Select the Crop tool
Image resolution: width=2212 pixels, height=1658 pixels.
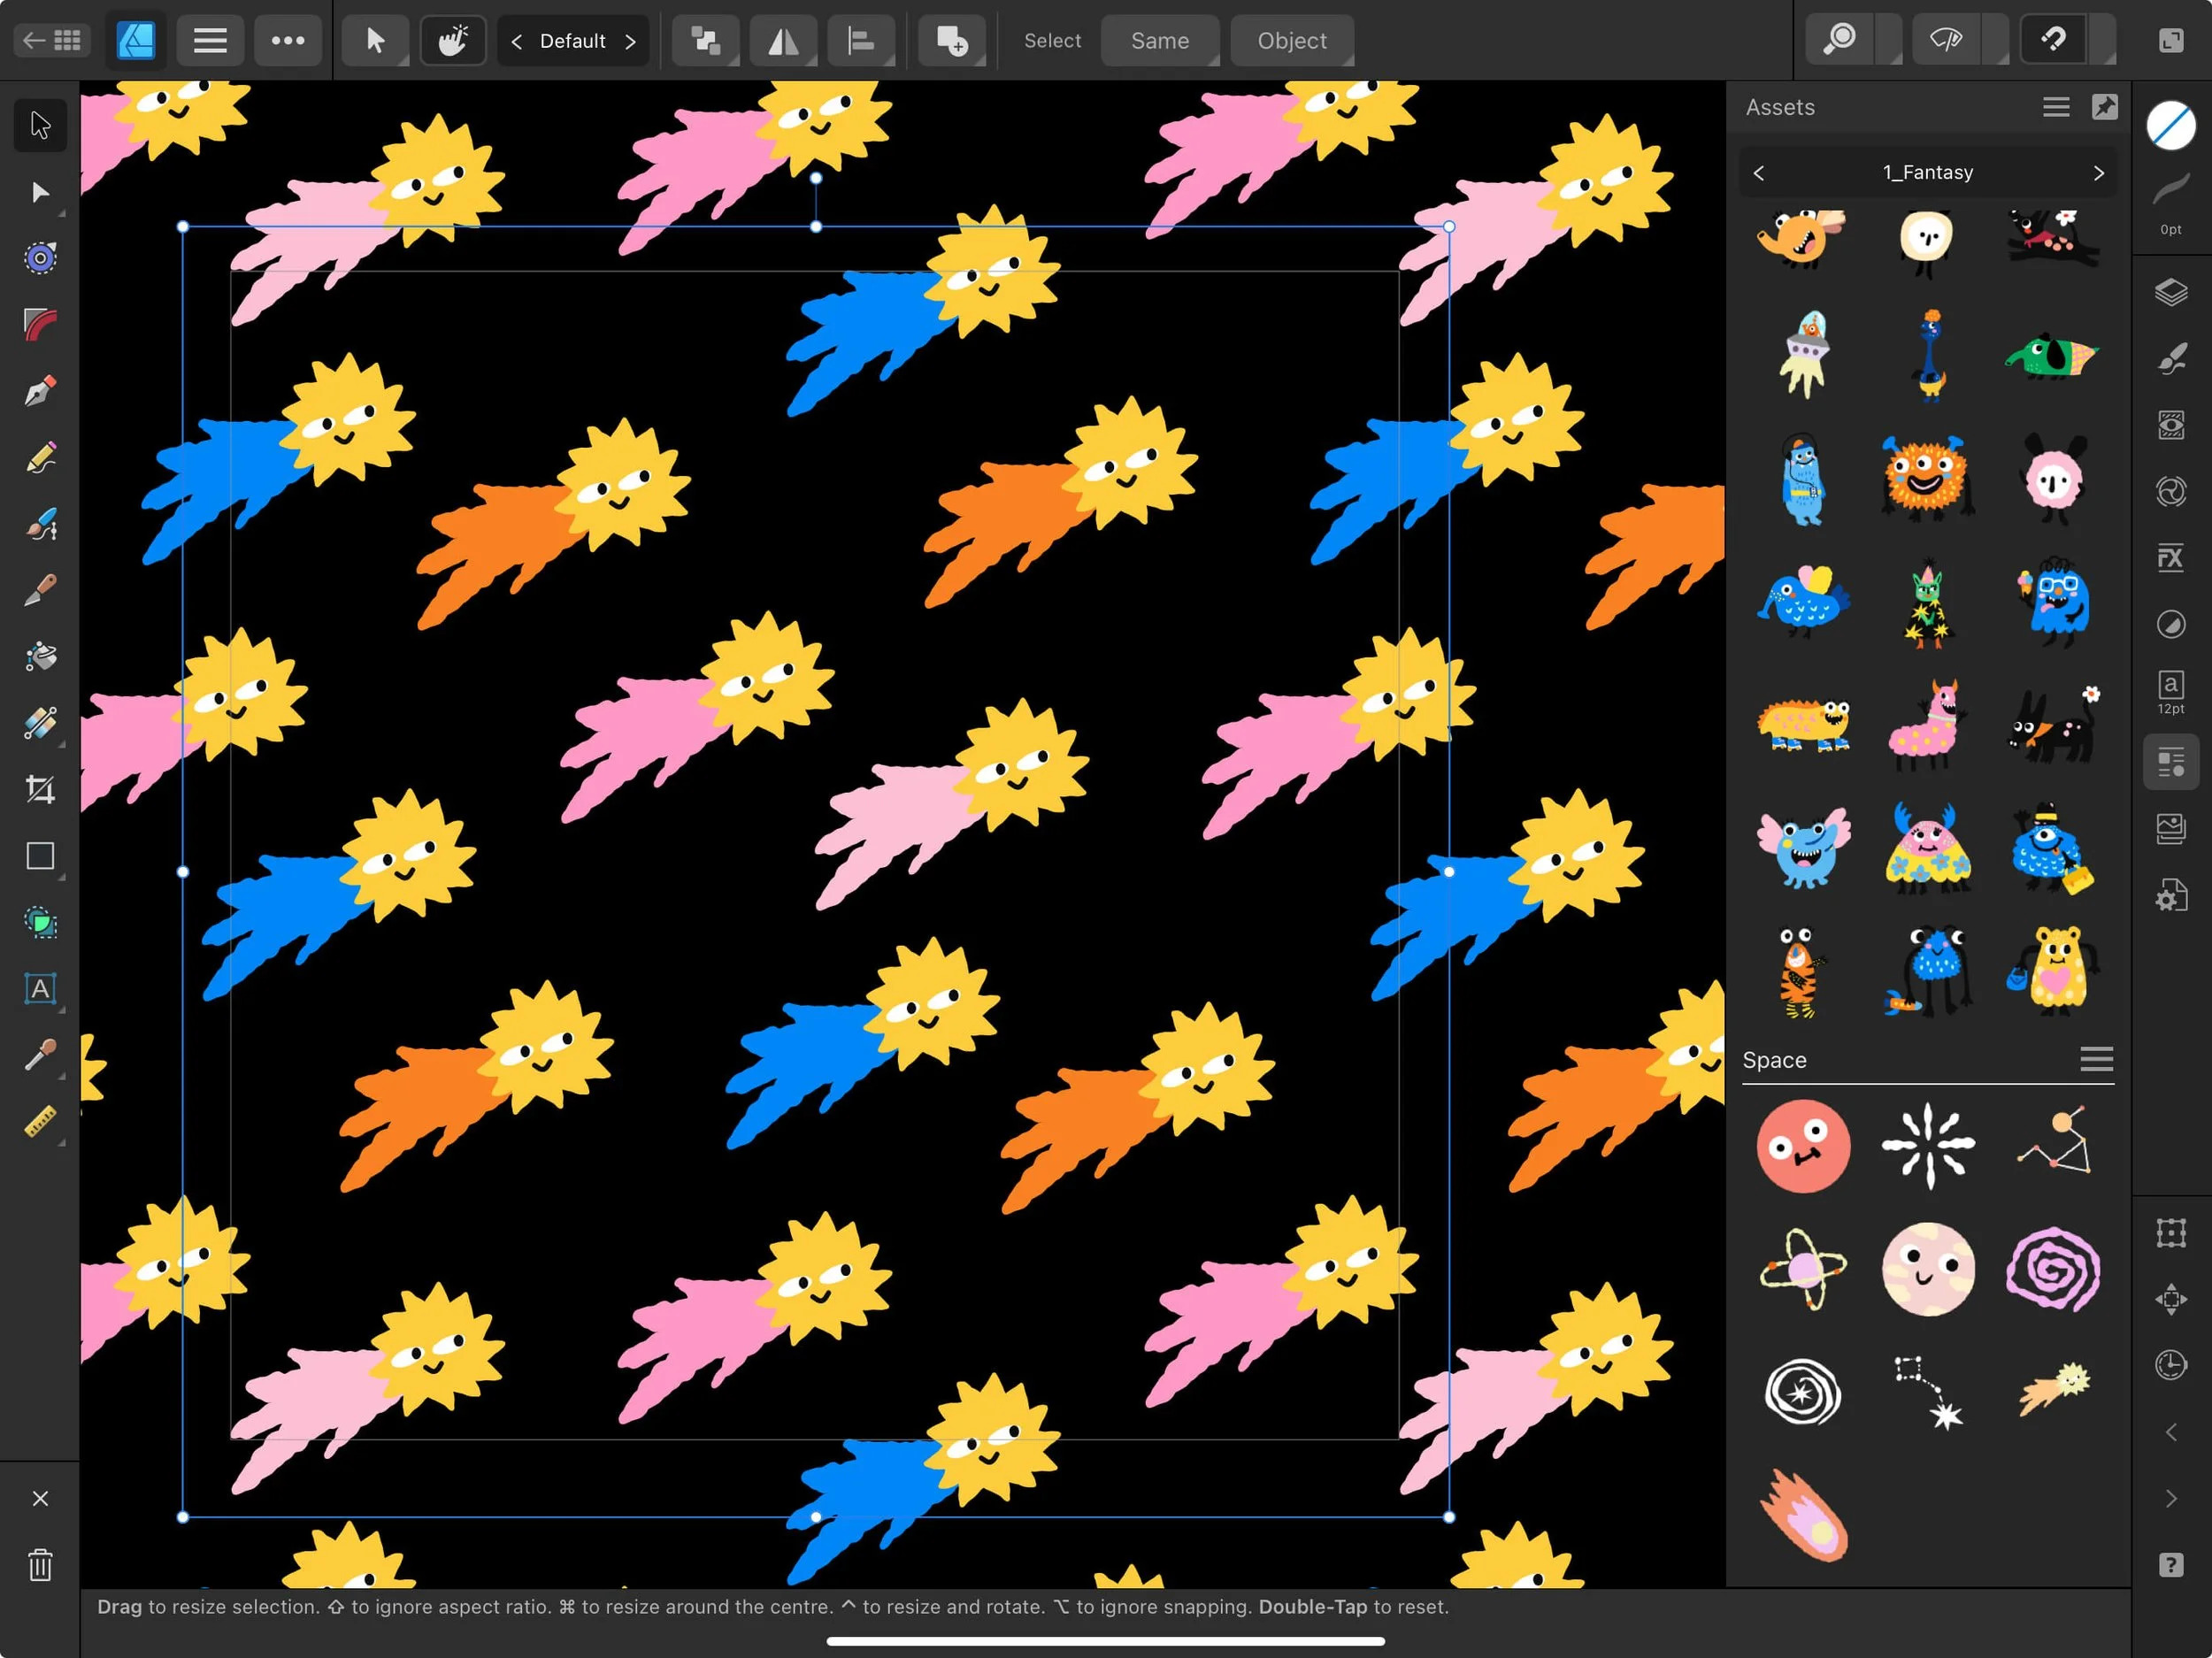coord(40,789)
